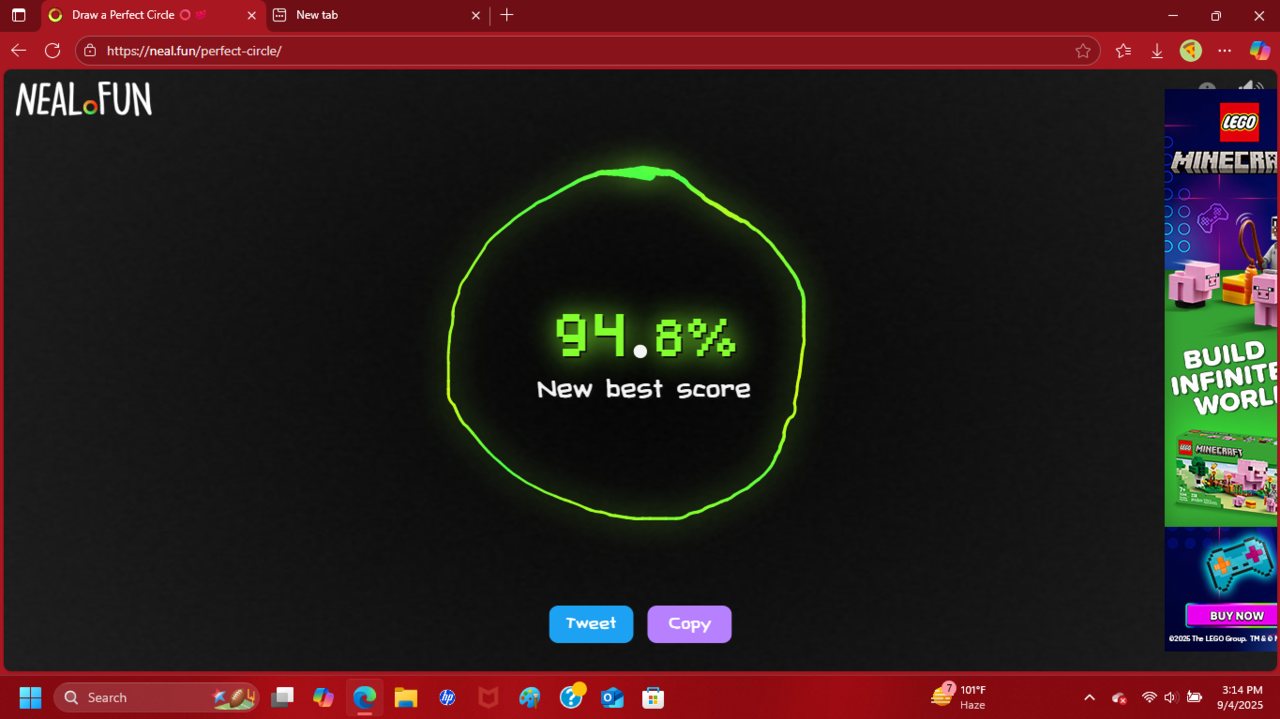Open the Copilot sidebar icon
The width and height of the screenshot is (1280, 719).
tap(1260, 50)
